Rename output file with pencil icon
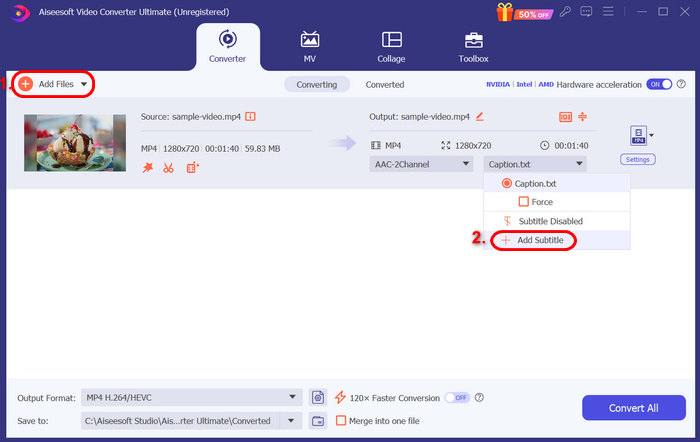 click(x=479, y=117)
